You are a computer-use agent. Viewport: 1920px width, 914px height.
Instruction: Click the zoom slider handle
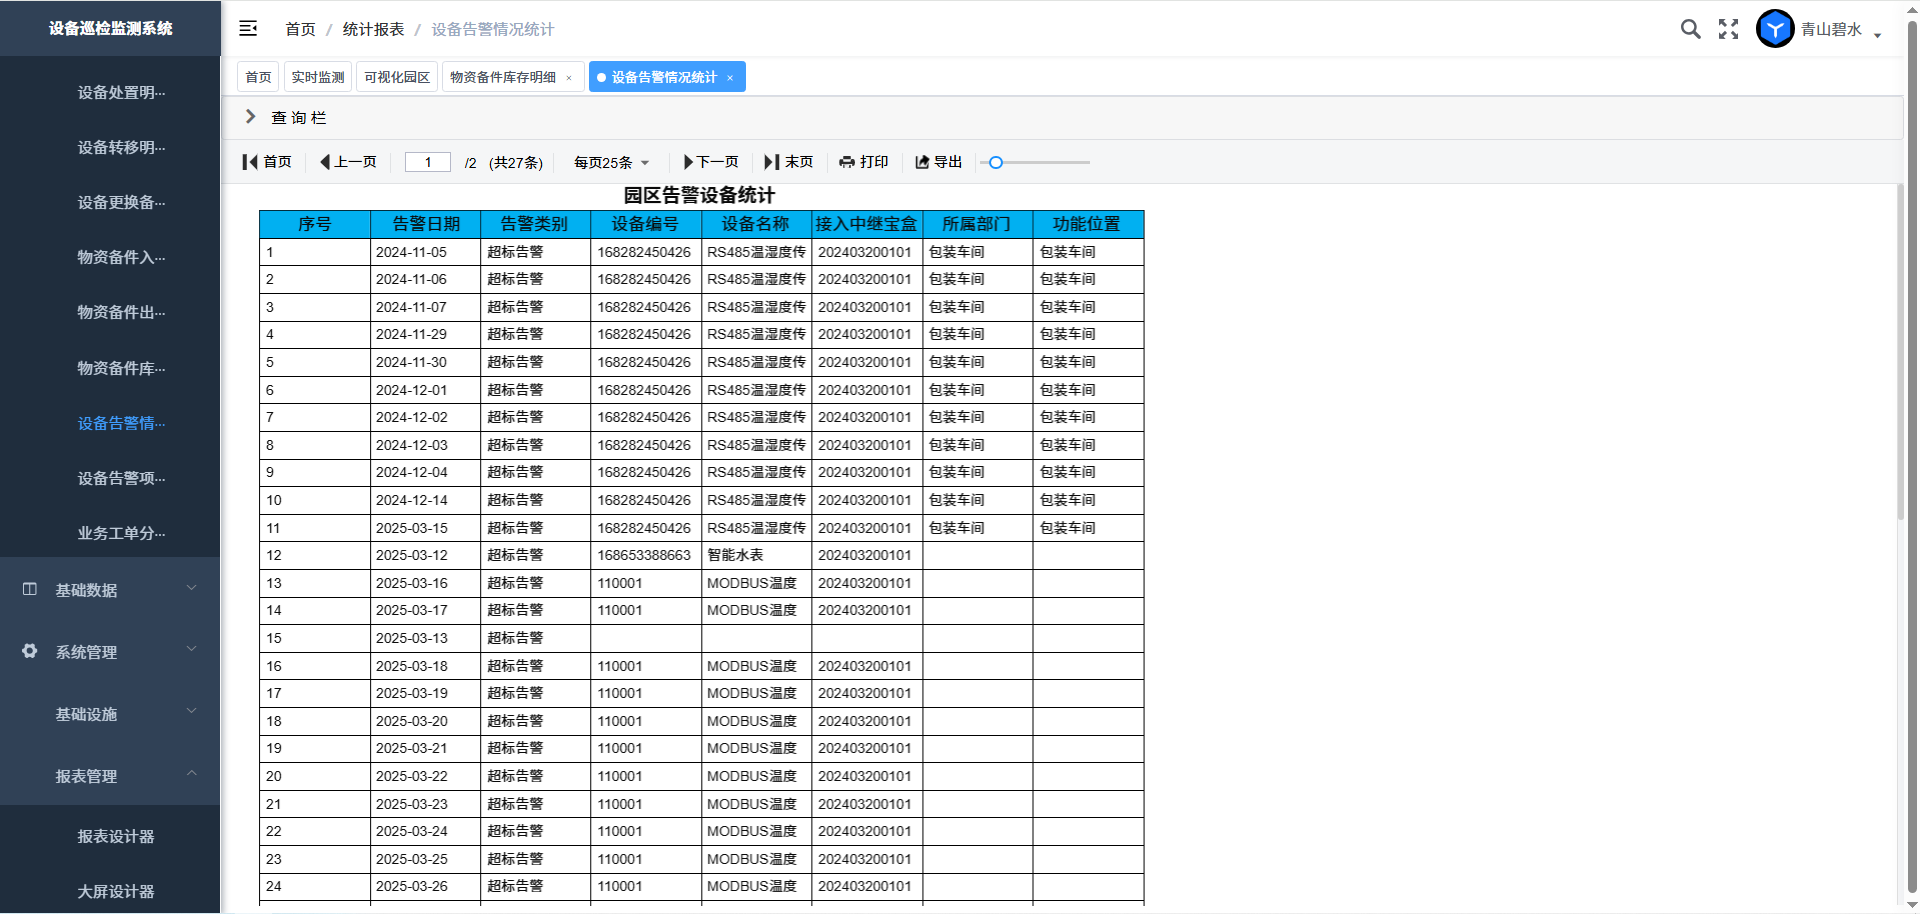click(995, 162)
